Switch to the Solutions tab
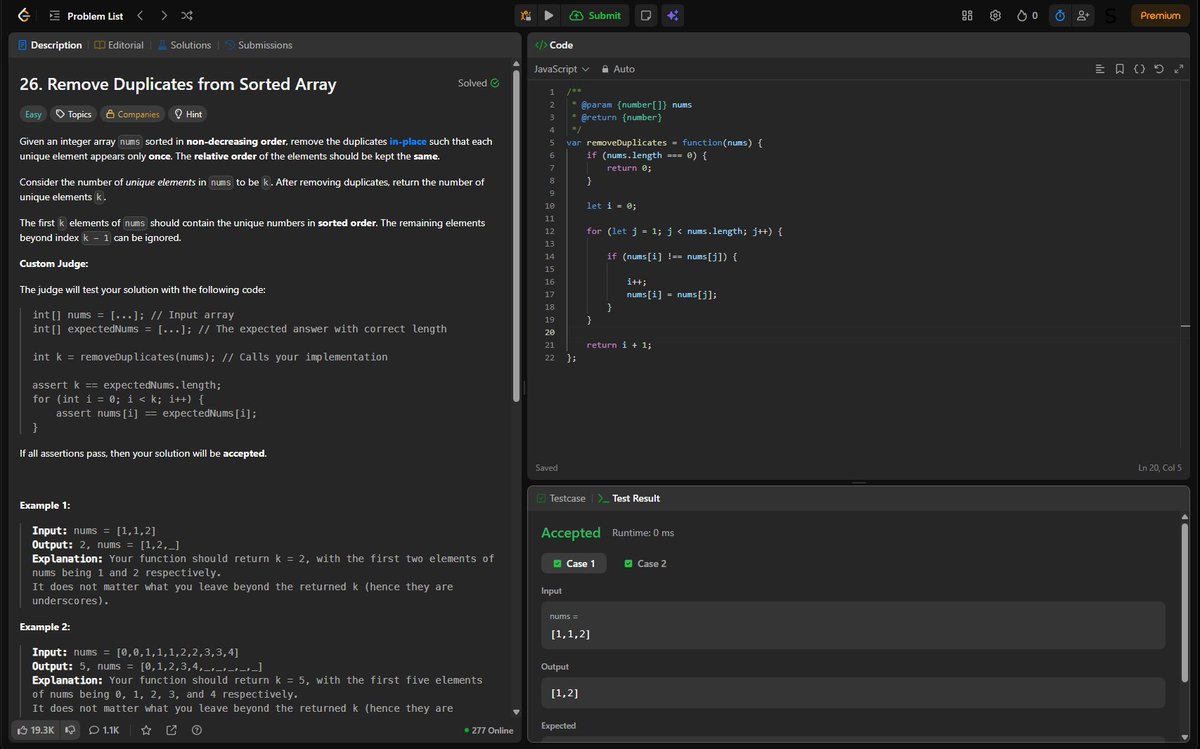Screen dimensions: 1200x749 coord(183,45)
